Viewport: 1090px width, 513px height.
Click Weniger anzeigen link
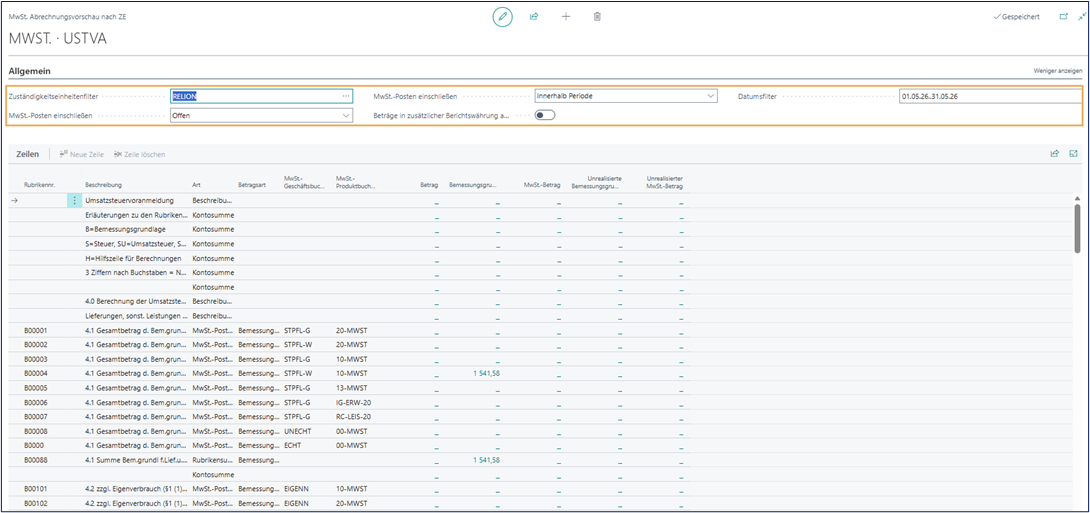1058,71
